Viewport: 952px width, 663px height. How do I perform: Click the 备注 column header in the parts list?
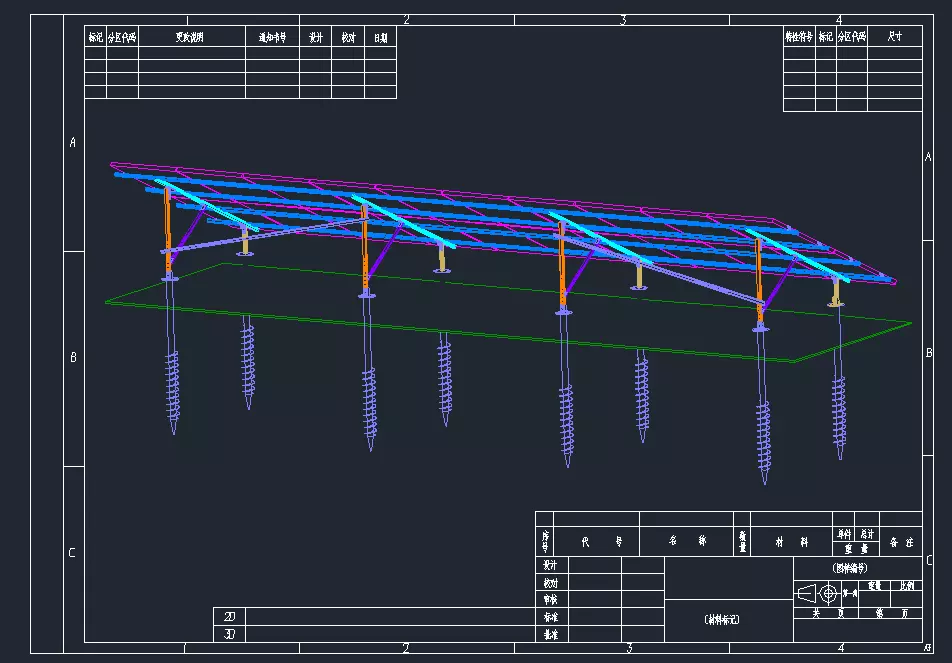click(x=901, y=541)
